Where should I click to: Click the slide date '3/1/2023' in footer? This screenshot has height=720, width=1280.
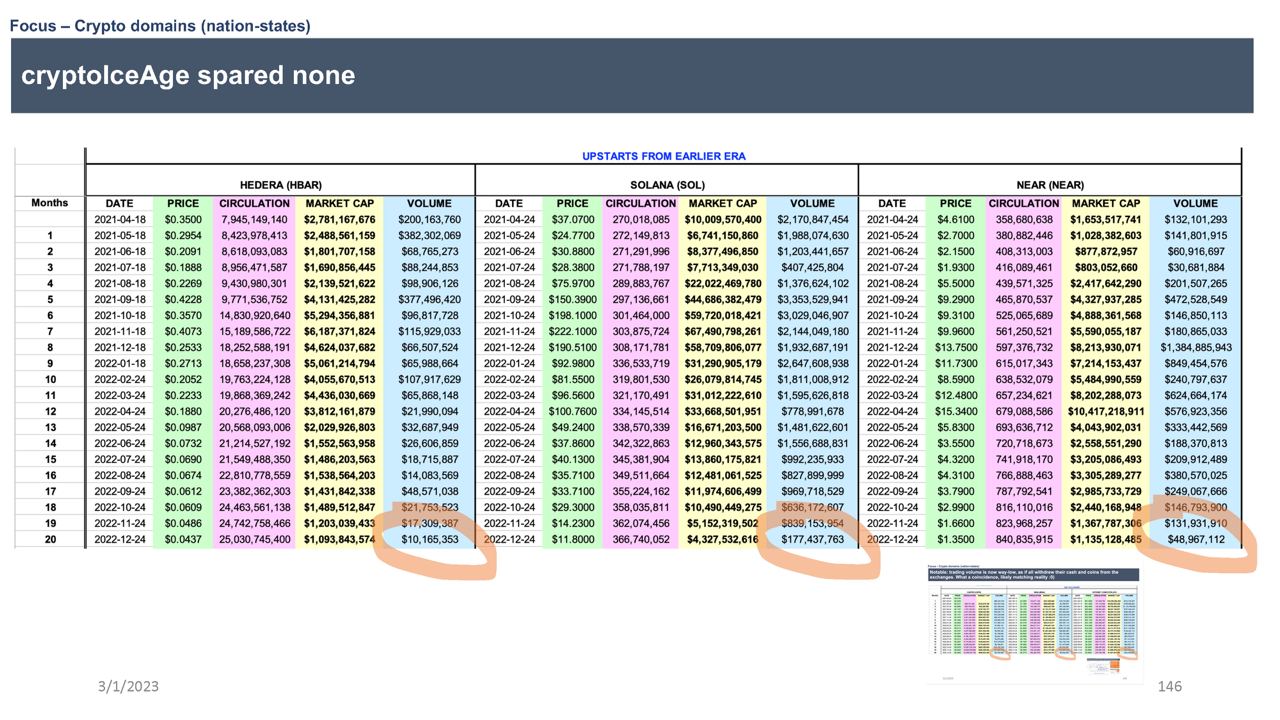click(x=128, y=687)
